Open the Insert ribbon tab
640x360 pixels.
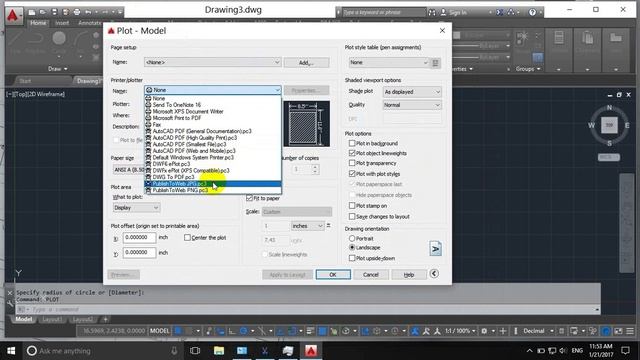click(62, 23)
